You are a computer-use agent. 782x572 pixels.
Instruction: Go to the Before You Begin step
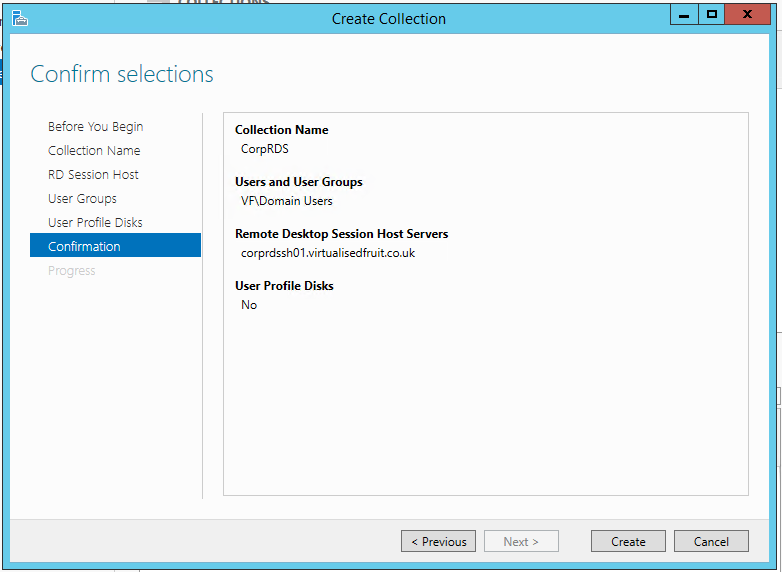pos(95,127)
